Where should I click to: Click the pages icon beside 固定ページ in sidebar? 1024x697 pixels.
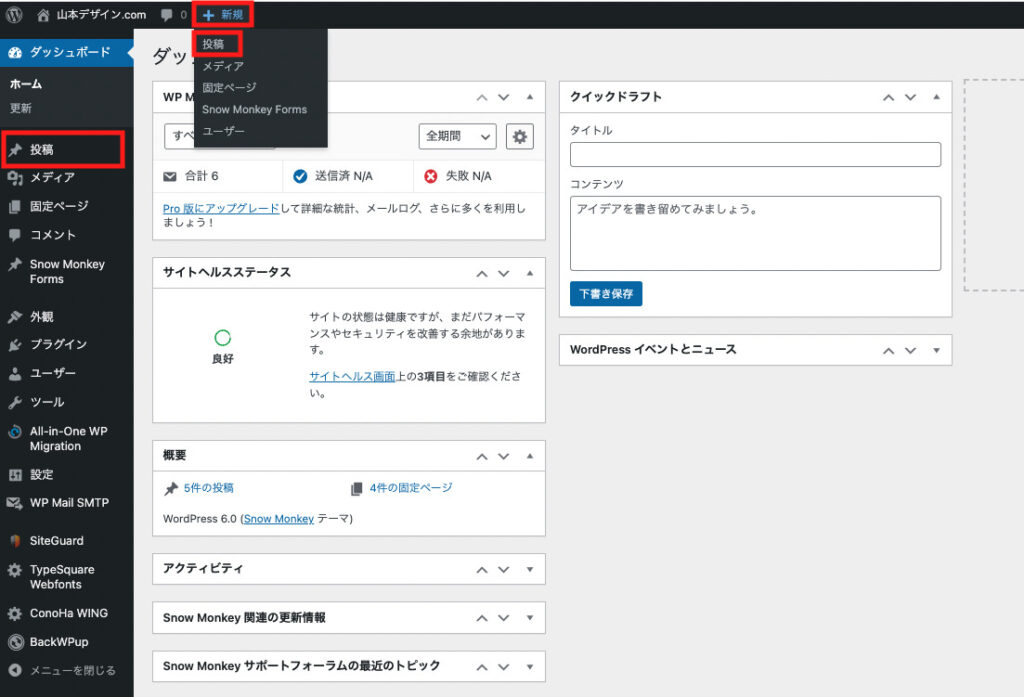[x=15, y=206]
